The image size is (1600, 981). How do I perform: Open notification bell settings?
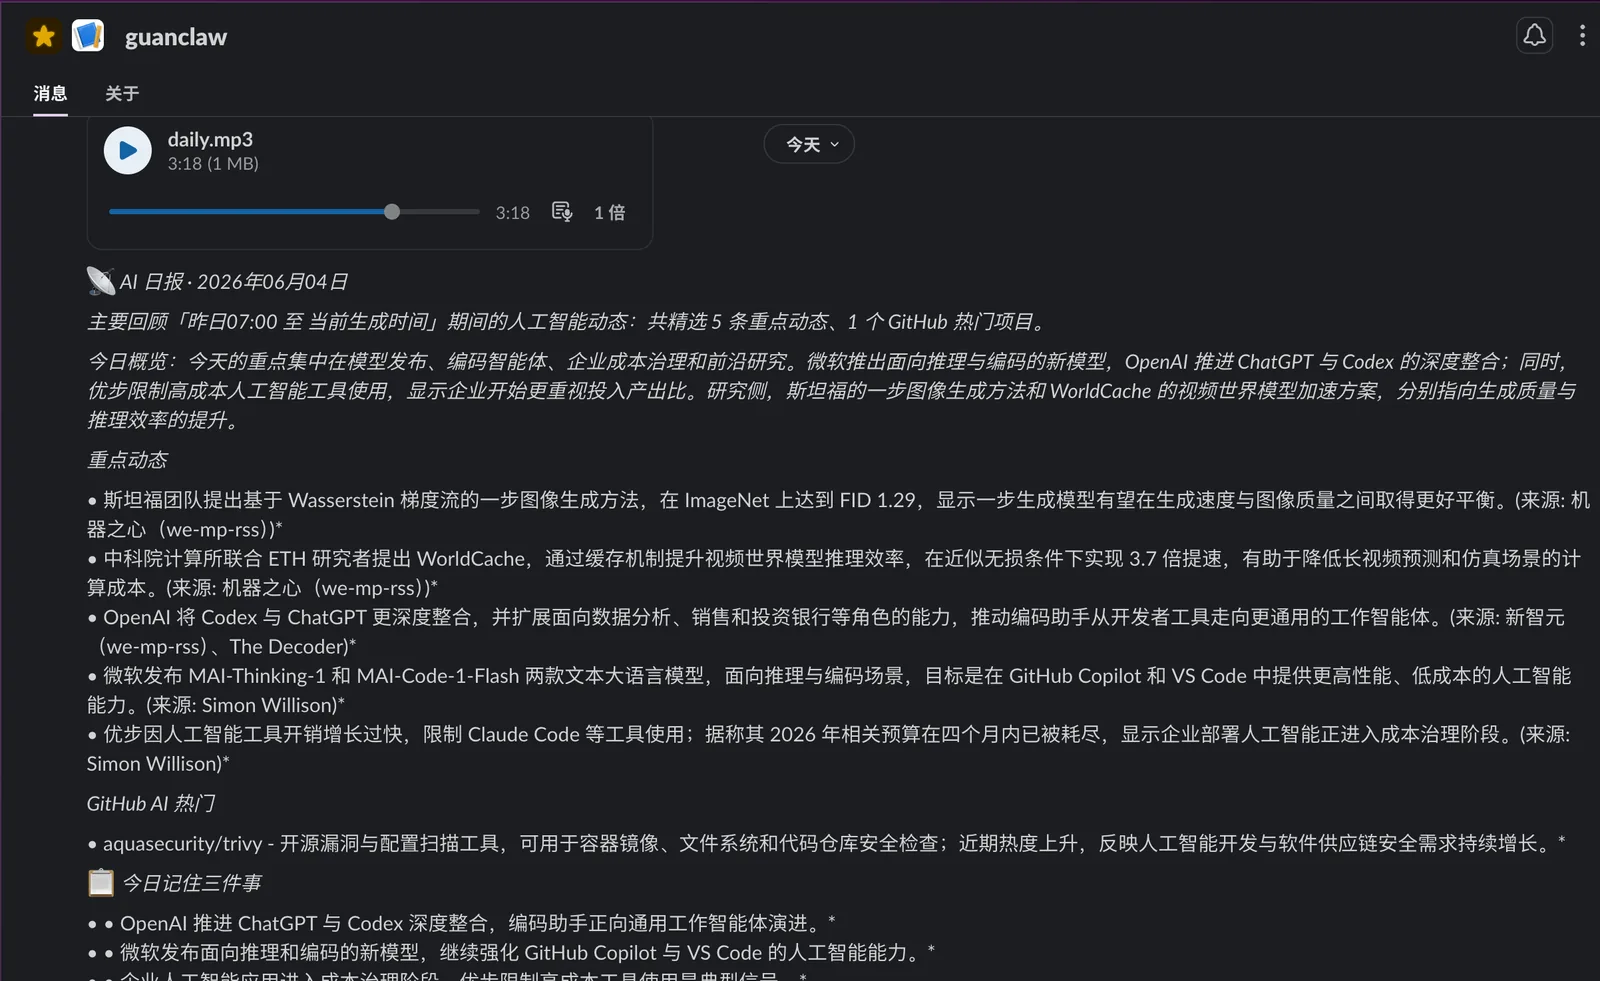click(1534, 36)
